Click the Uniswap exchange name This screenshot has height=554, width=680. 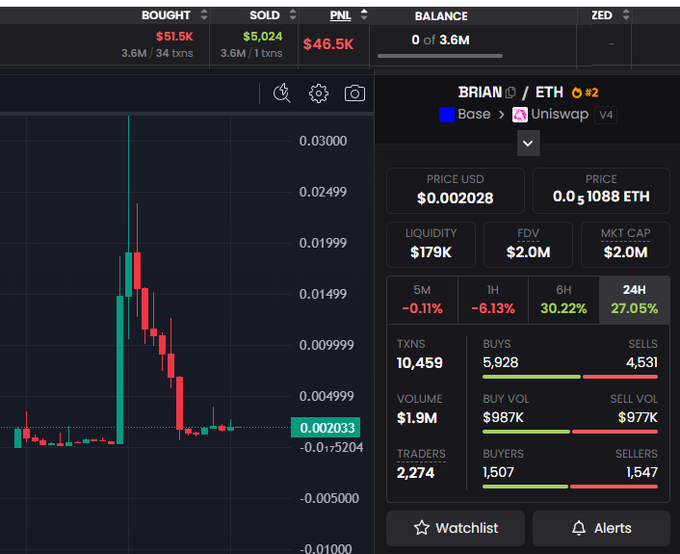click(559, 114)
